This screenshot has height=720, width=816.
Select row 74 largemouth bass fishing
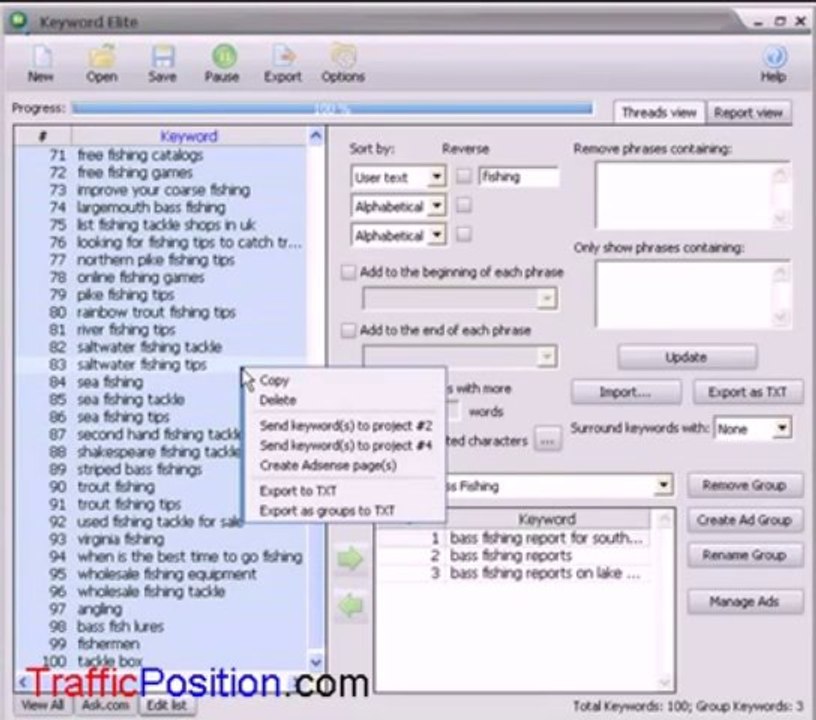click(161, 207)
